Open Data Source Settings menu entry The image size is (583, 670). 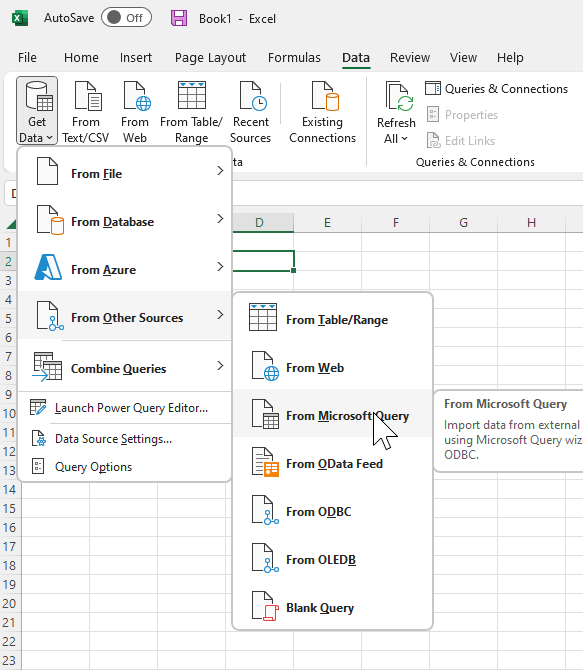coord(125,439)
